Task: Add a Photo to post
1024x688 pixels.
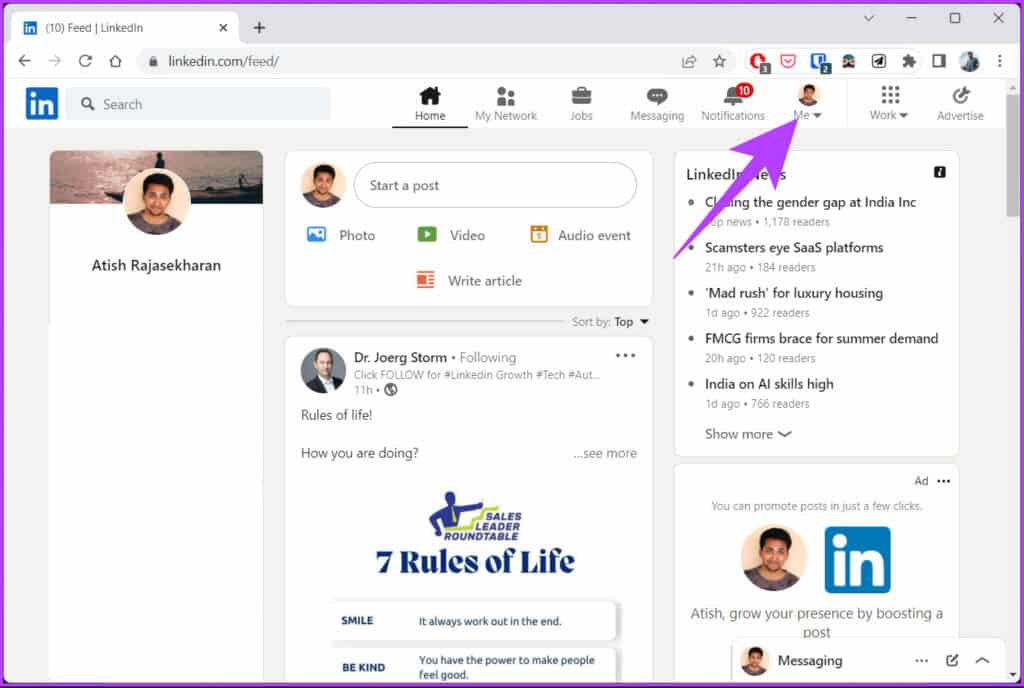Action: pos(341,235)
